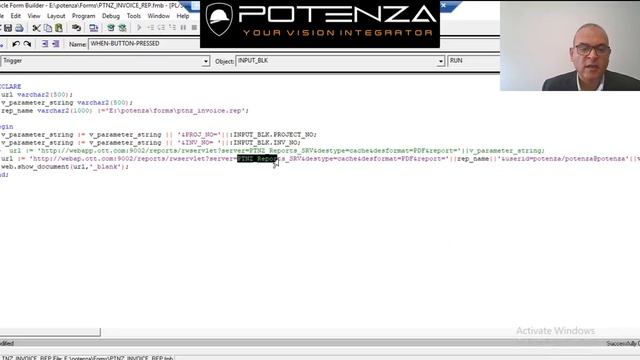
Task: Click the url varchar2(500) declaration
Action: 36,95
